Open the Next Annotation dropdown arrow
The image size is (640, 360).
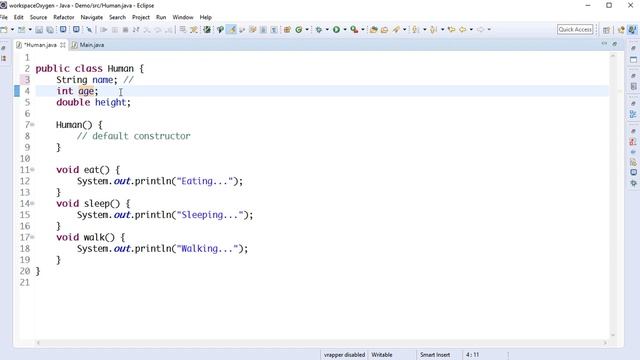click(424, 29)
